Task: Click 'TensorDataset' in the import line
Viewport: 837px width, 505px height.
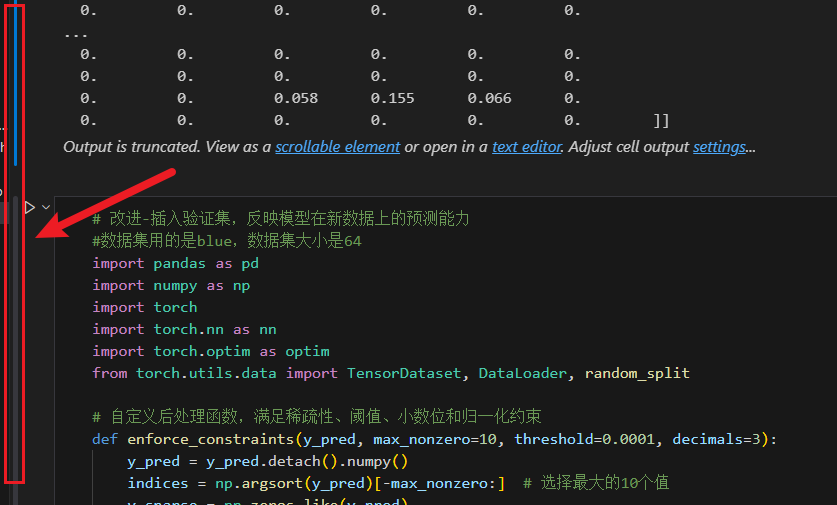Action: click(404, 373)
